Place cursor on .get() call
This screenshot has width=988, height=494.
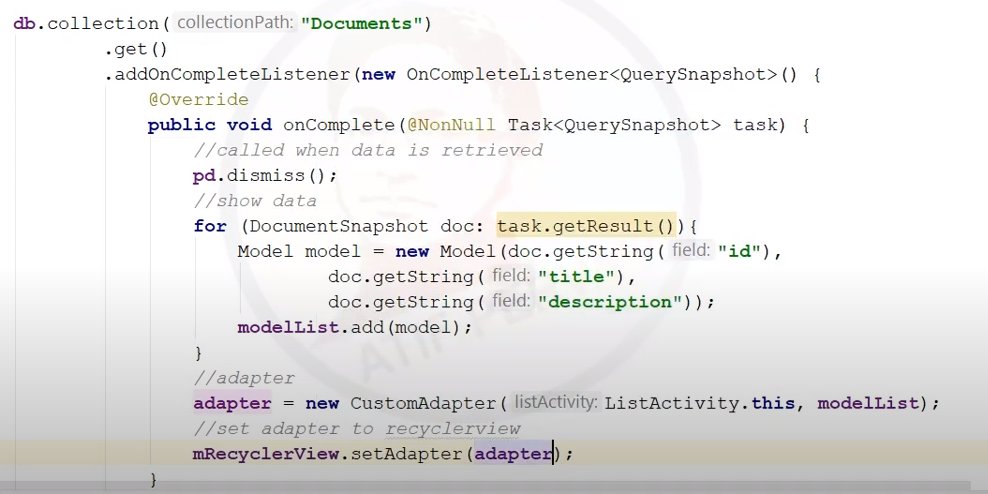coord(136,49)
